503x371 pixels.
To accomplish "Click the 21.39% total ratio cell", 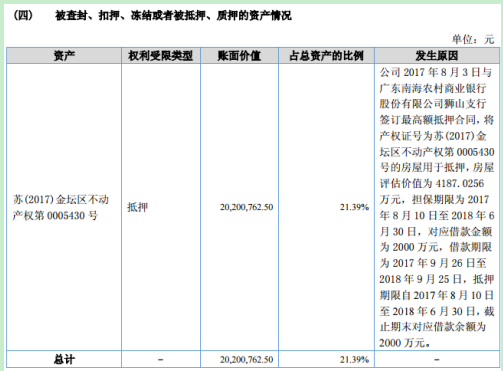I will click(354, 359).
